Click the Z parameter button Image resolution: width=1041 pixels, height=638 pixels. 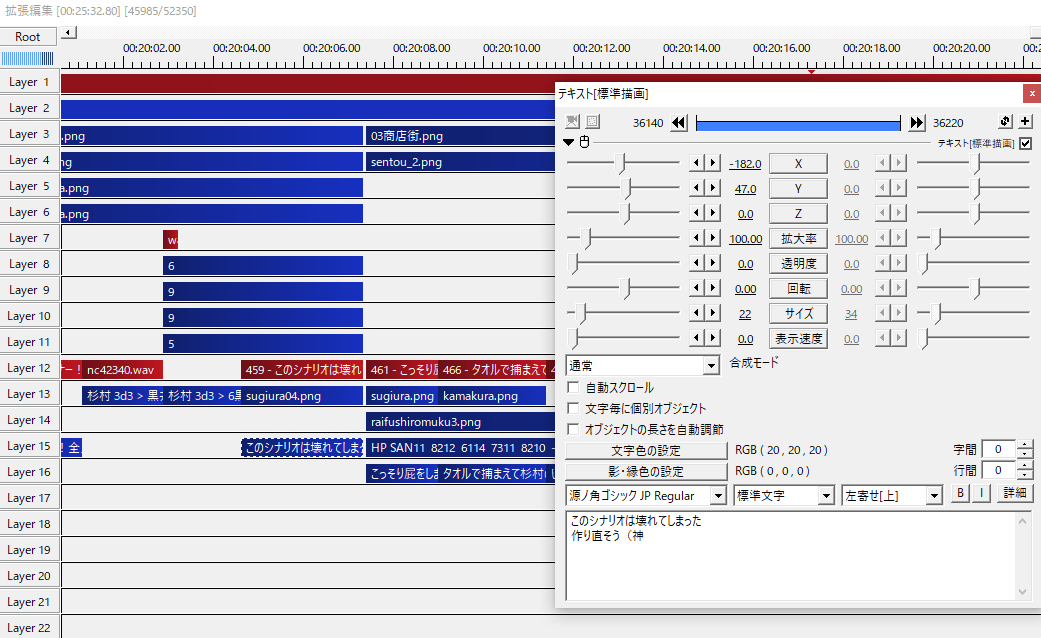[x=798, y=214]
